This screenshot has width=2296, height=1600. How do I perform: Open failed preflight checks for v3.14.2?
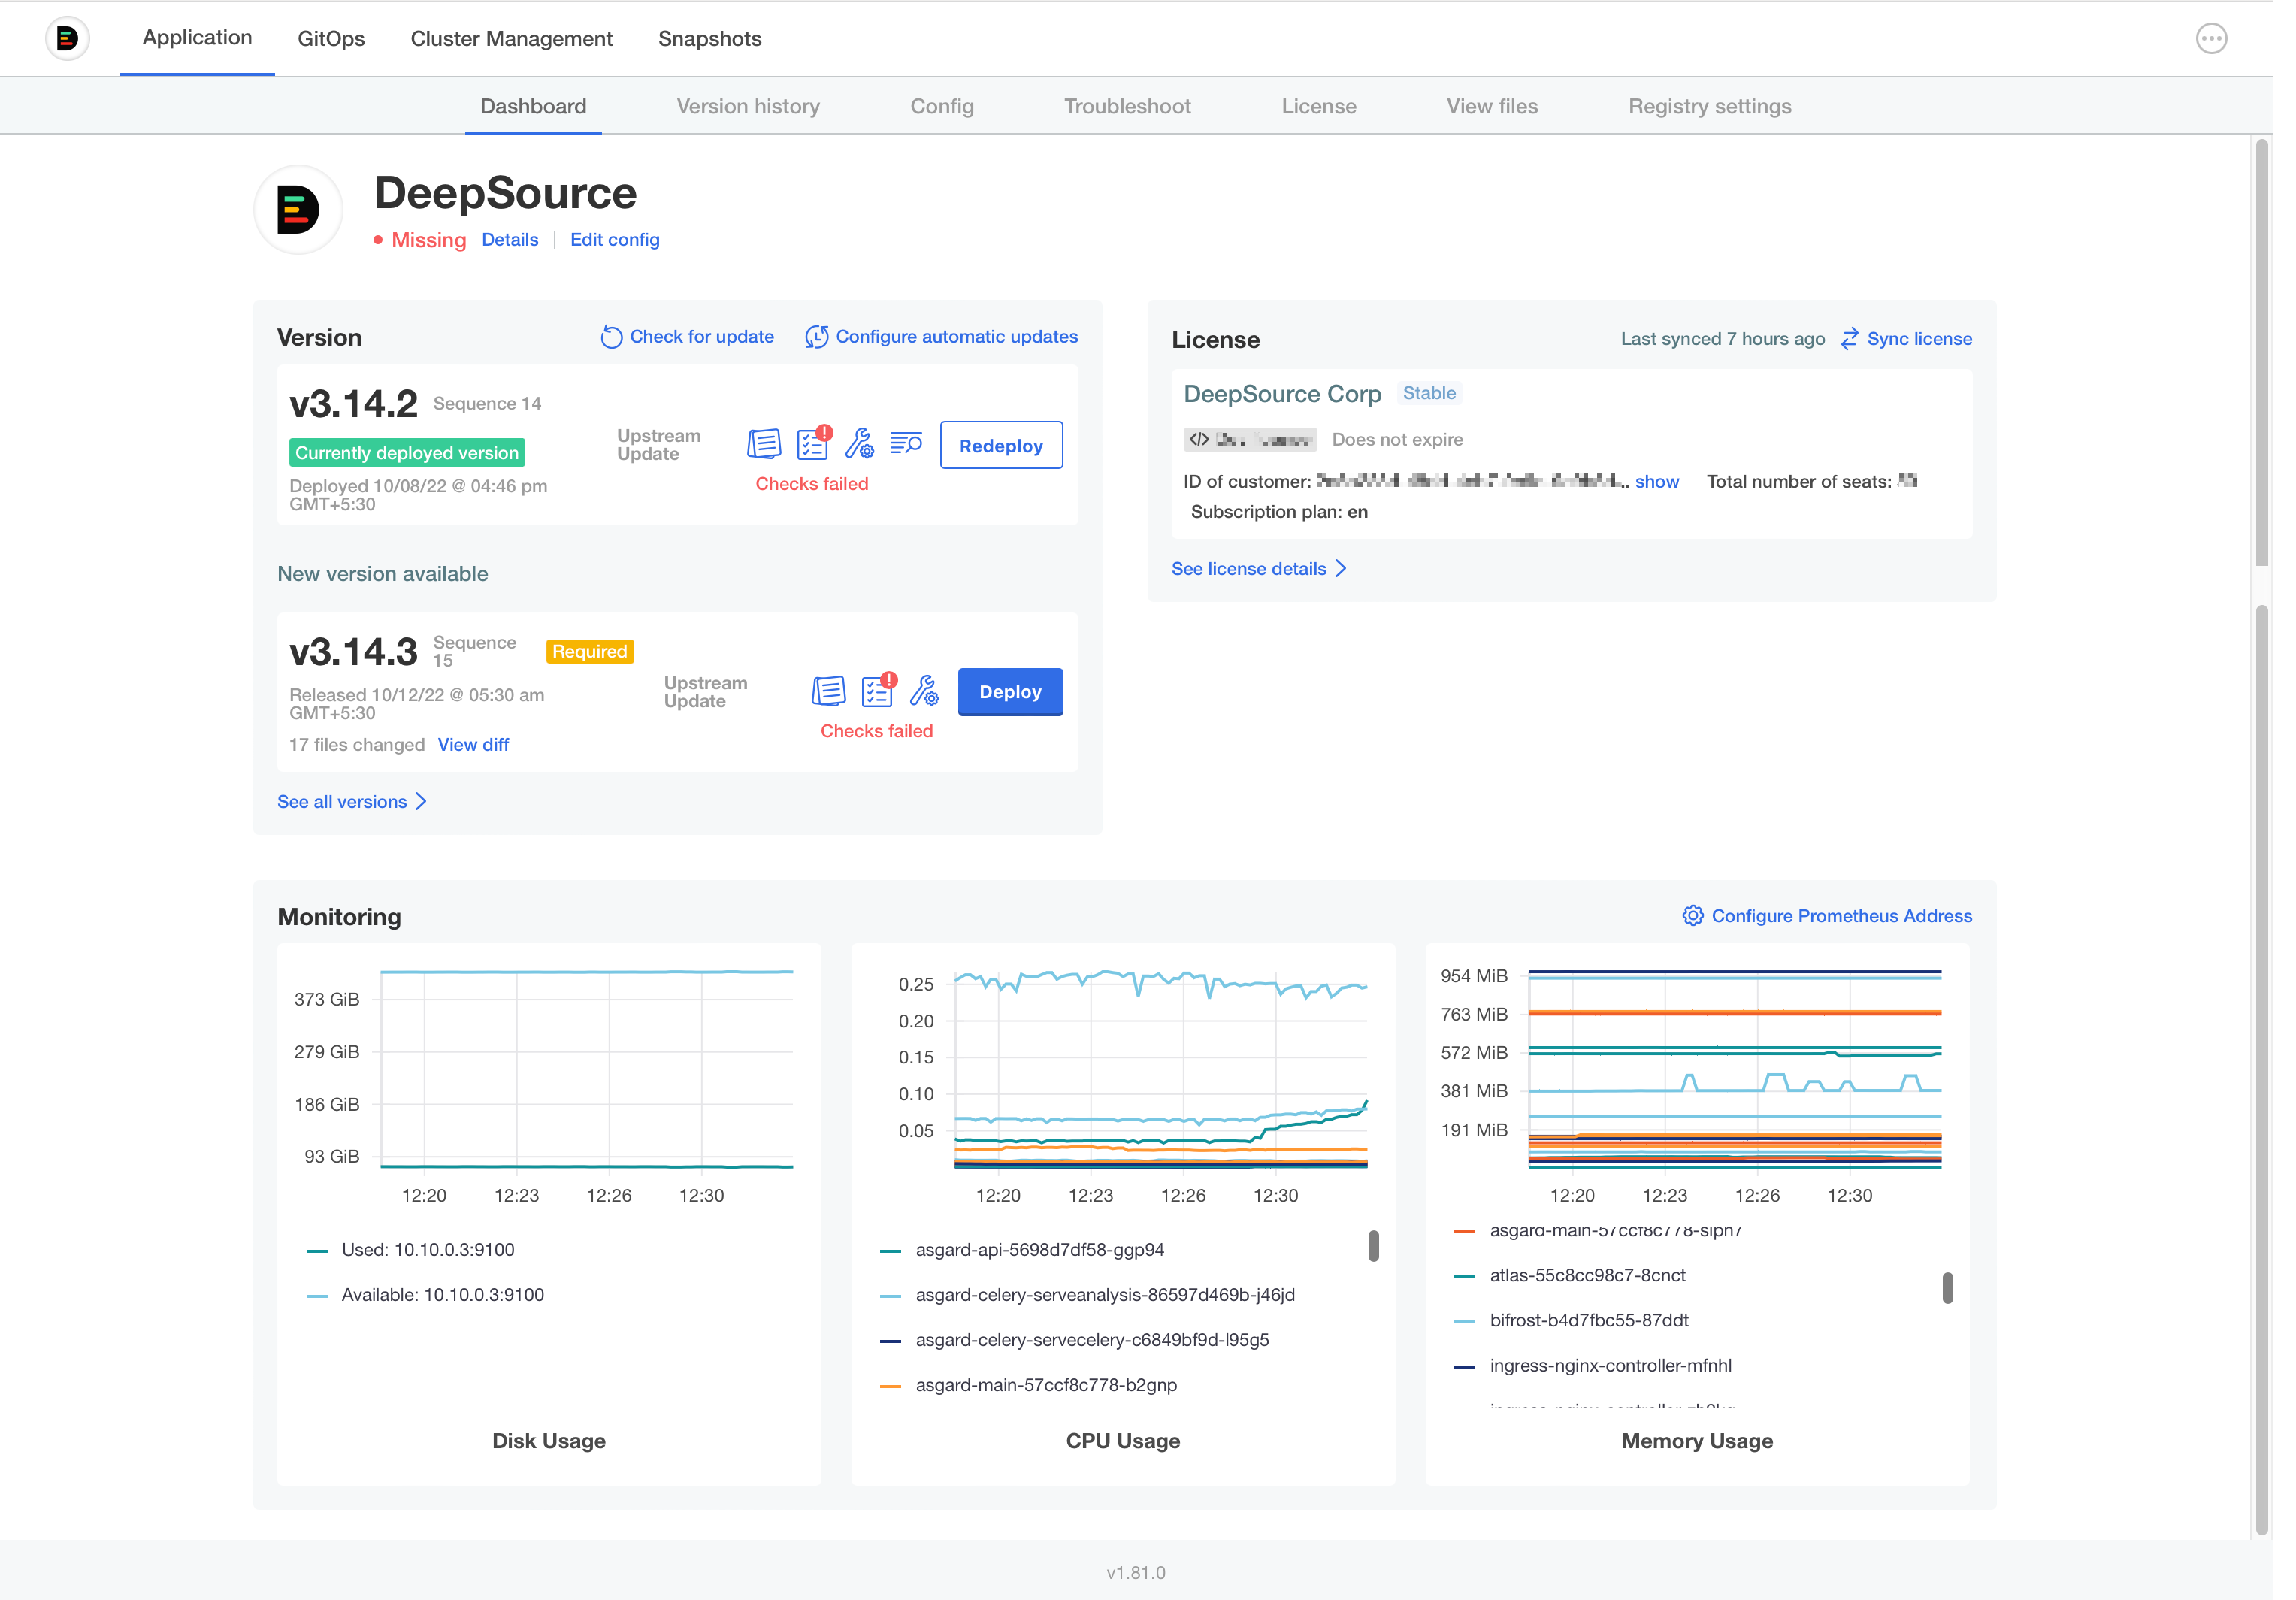coord(812,444)
